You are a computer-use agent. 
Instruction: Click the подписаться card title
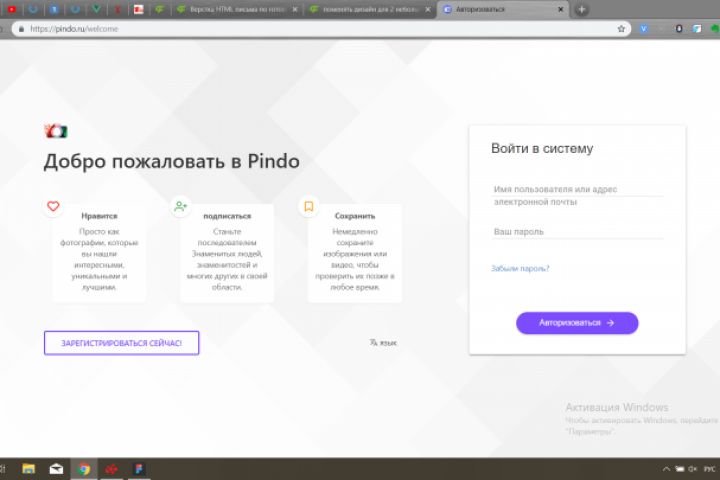coord(227,216)
